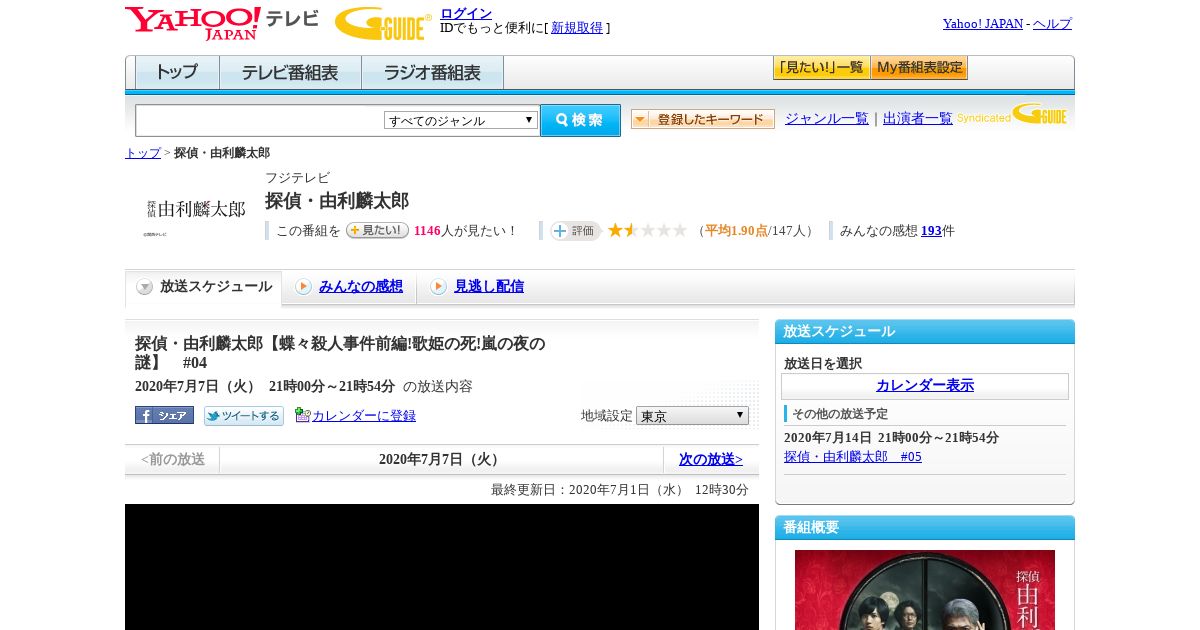Click the Yahoo! JAPAN テレビ logo
Screen dimensions: 1200x630
click(x=222, y=23)
